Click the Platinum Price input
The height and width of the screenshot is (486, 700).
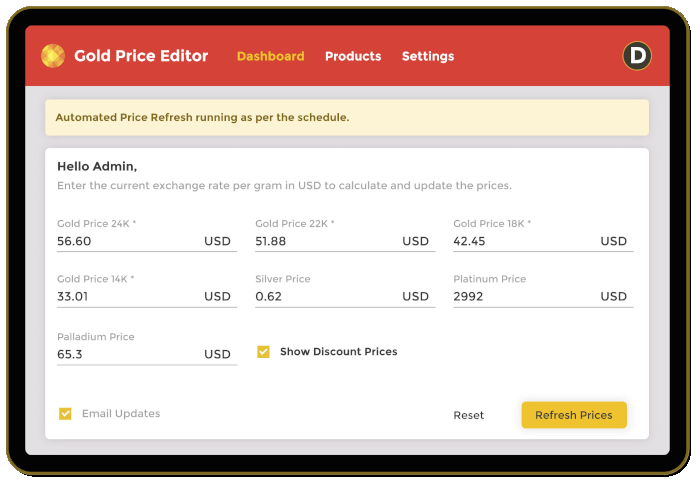point(543,297)
